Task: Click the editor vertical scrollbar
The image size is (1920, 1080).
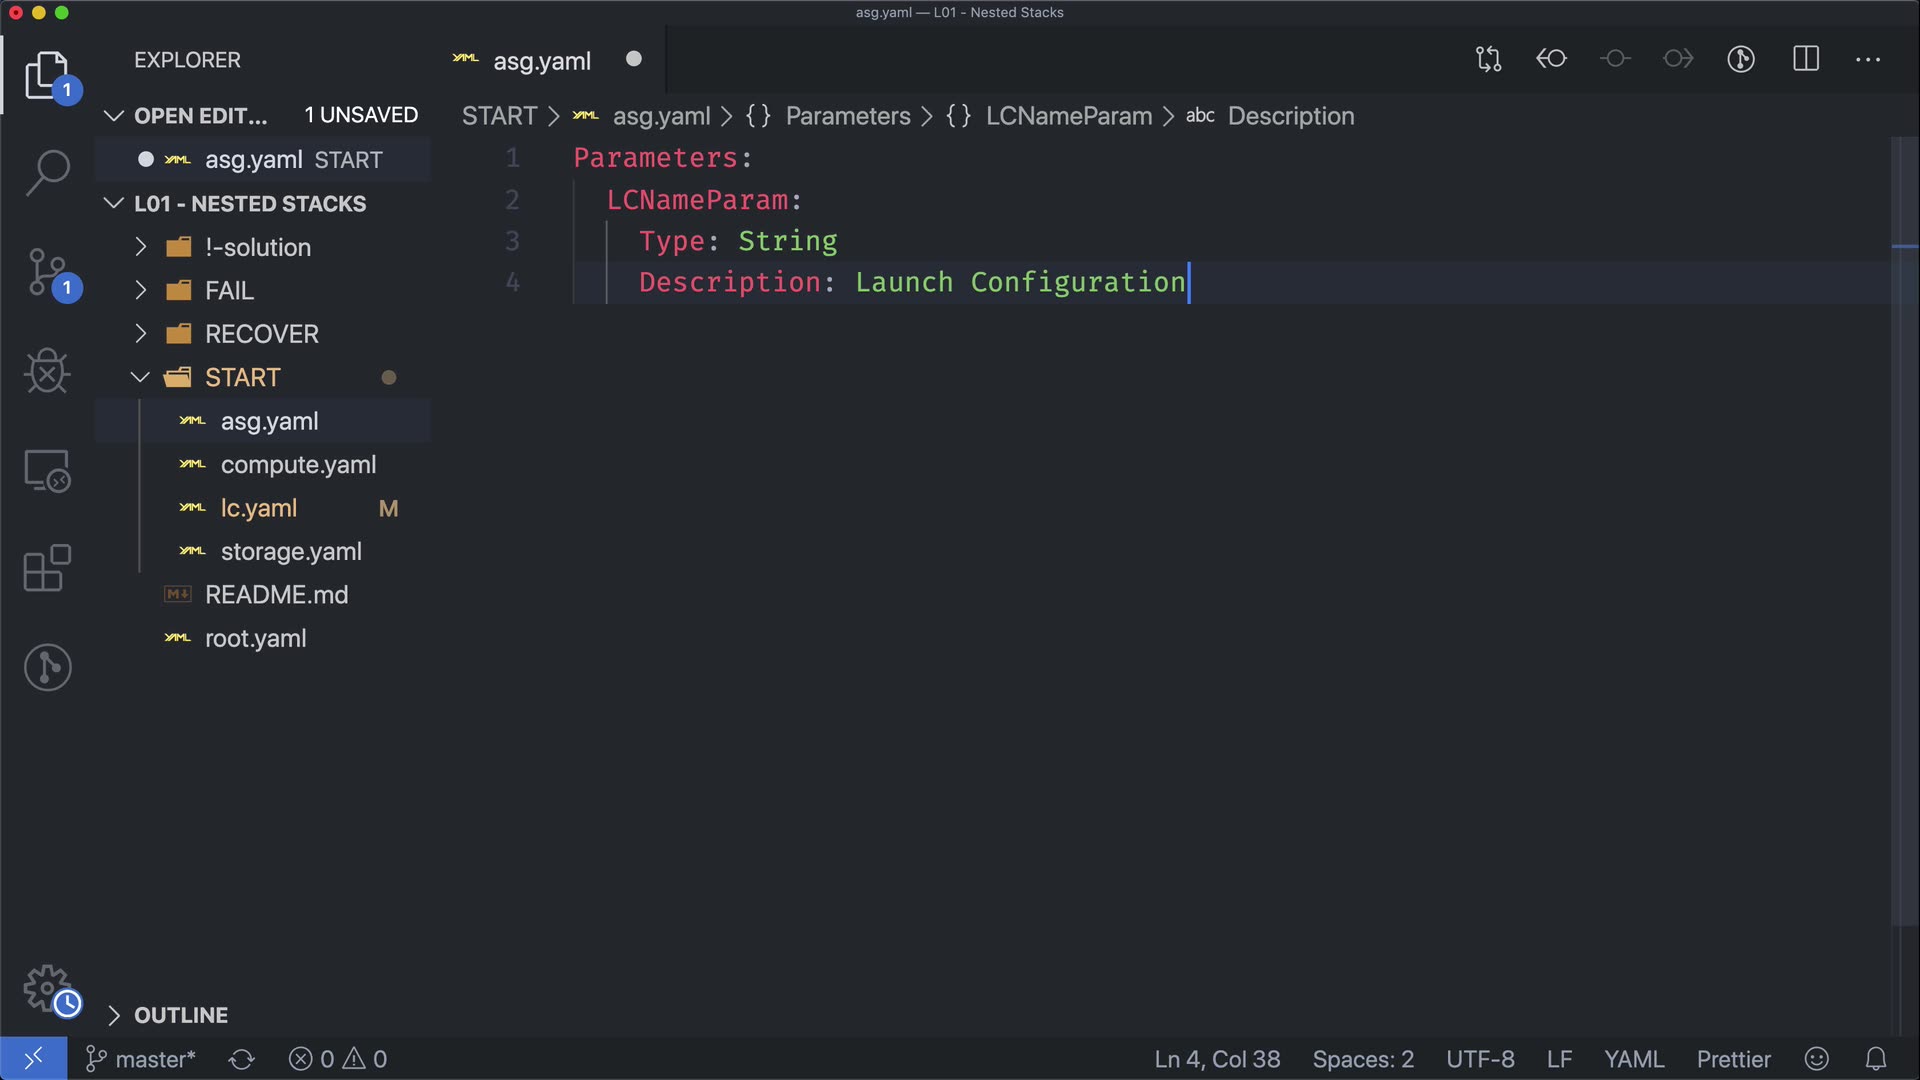Action: 1904,500
